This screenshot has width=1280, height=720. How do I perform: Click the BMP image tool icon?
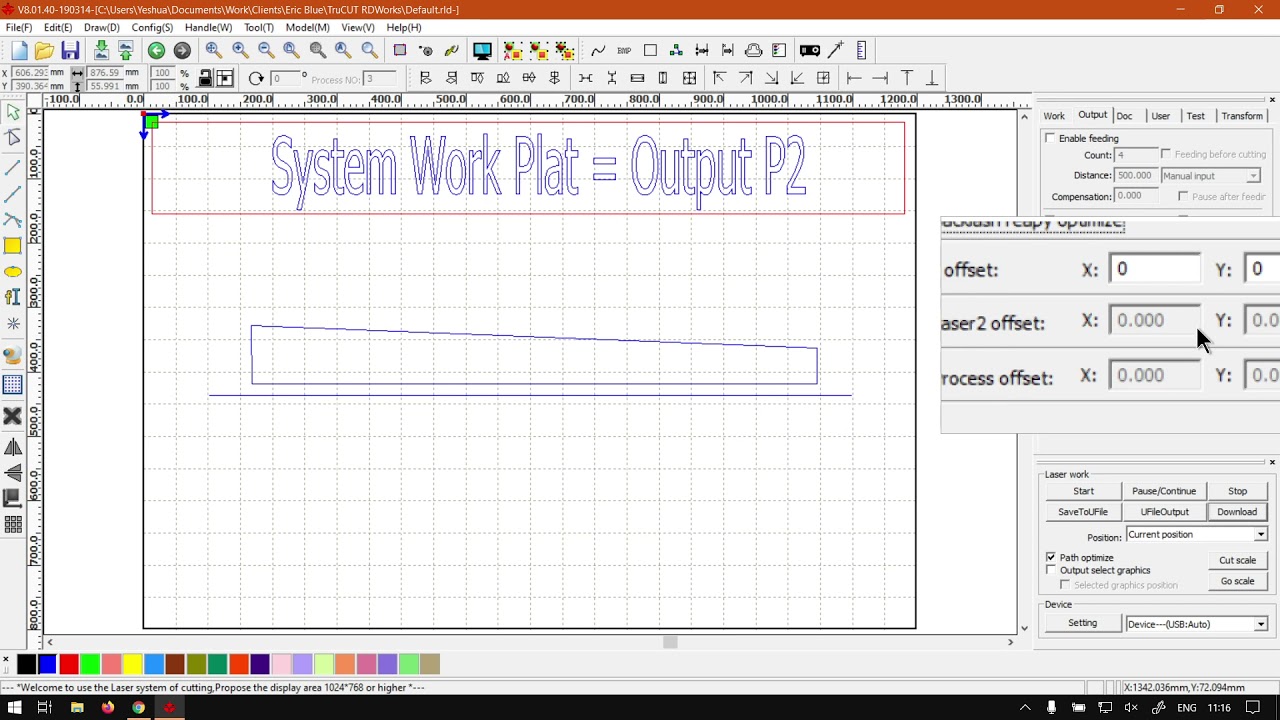pos(624,51)
